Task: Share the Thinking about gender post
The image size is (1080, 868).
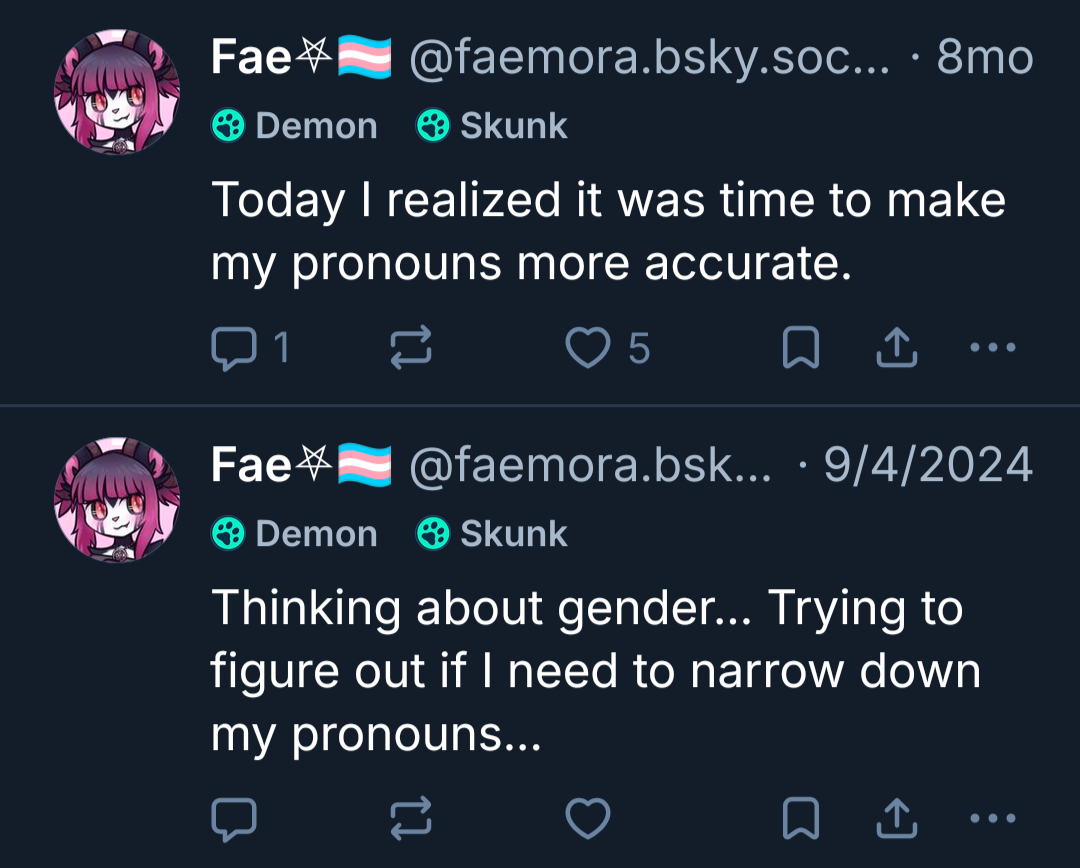Action: pyautogui.click(x=896, y=818)
